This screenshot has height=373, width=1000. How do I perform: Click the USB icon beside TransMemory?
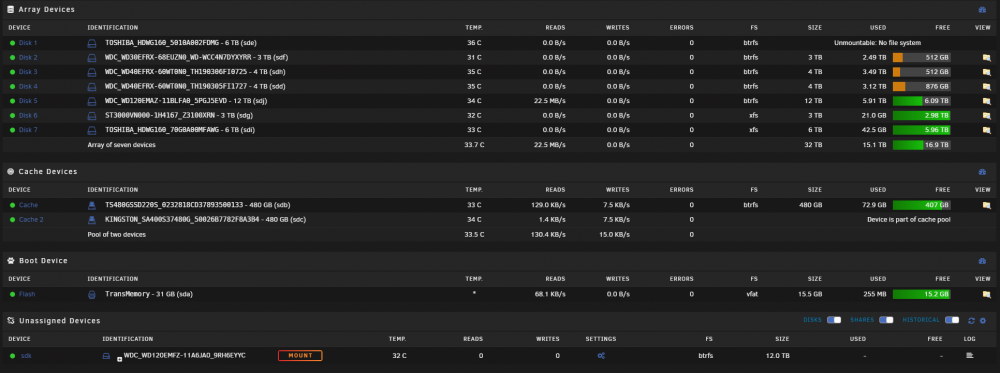click(91, 294)
